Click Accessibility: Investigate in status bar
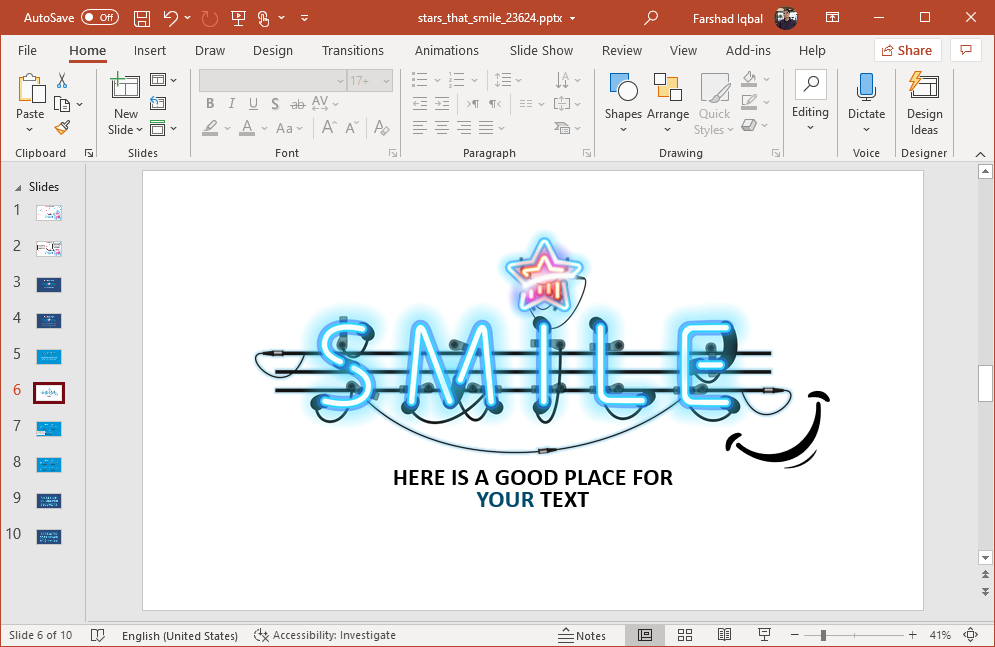This screenshot has height=647, width=995. pyautogui.click(x=325, y=635)
